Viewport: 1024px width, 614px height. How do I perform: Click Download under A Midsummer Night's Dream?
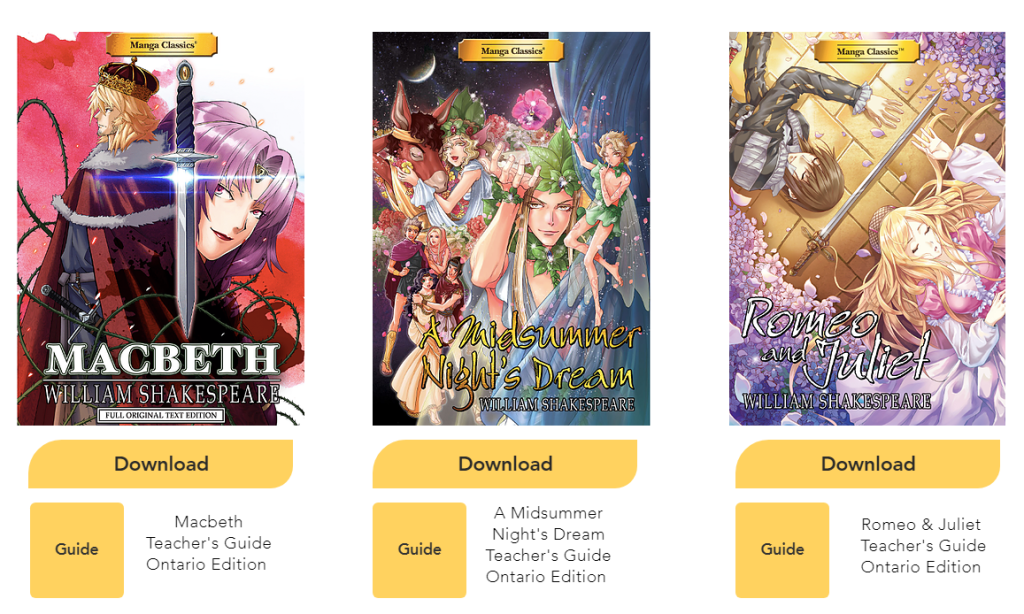[505, 464]
